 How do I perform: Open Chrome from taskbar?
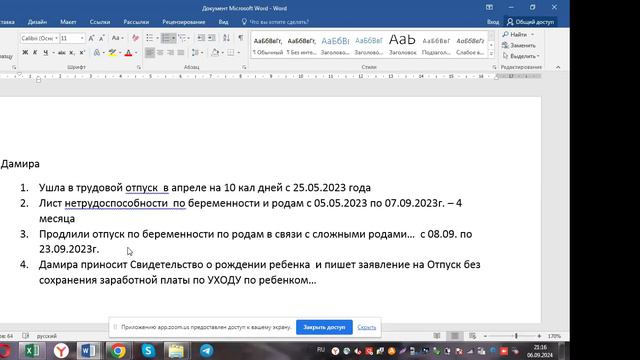118,351
